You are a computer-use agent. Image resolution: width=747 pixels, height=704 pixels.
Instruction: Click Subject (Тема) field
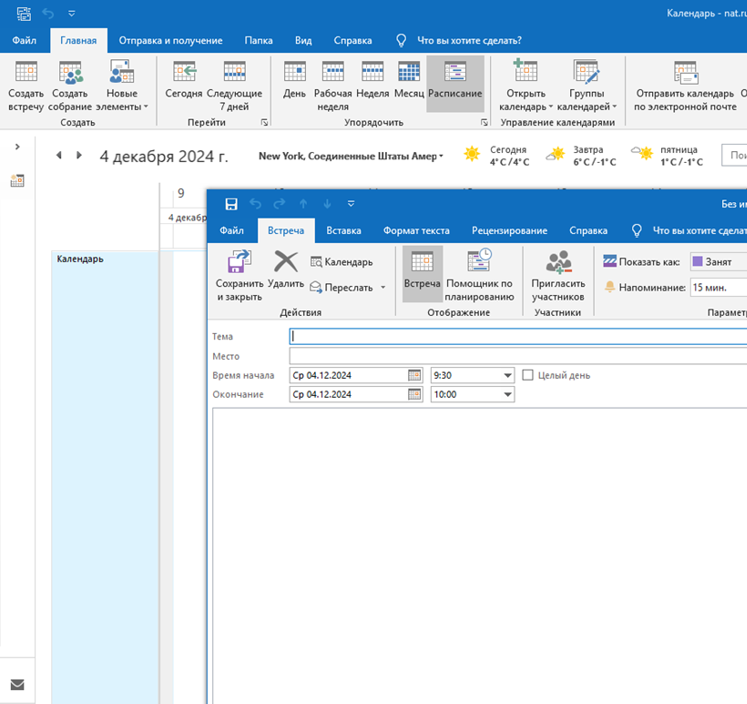point(518,336)
